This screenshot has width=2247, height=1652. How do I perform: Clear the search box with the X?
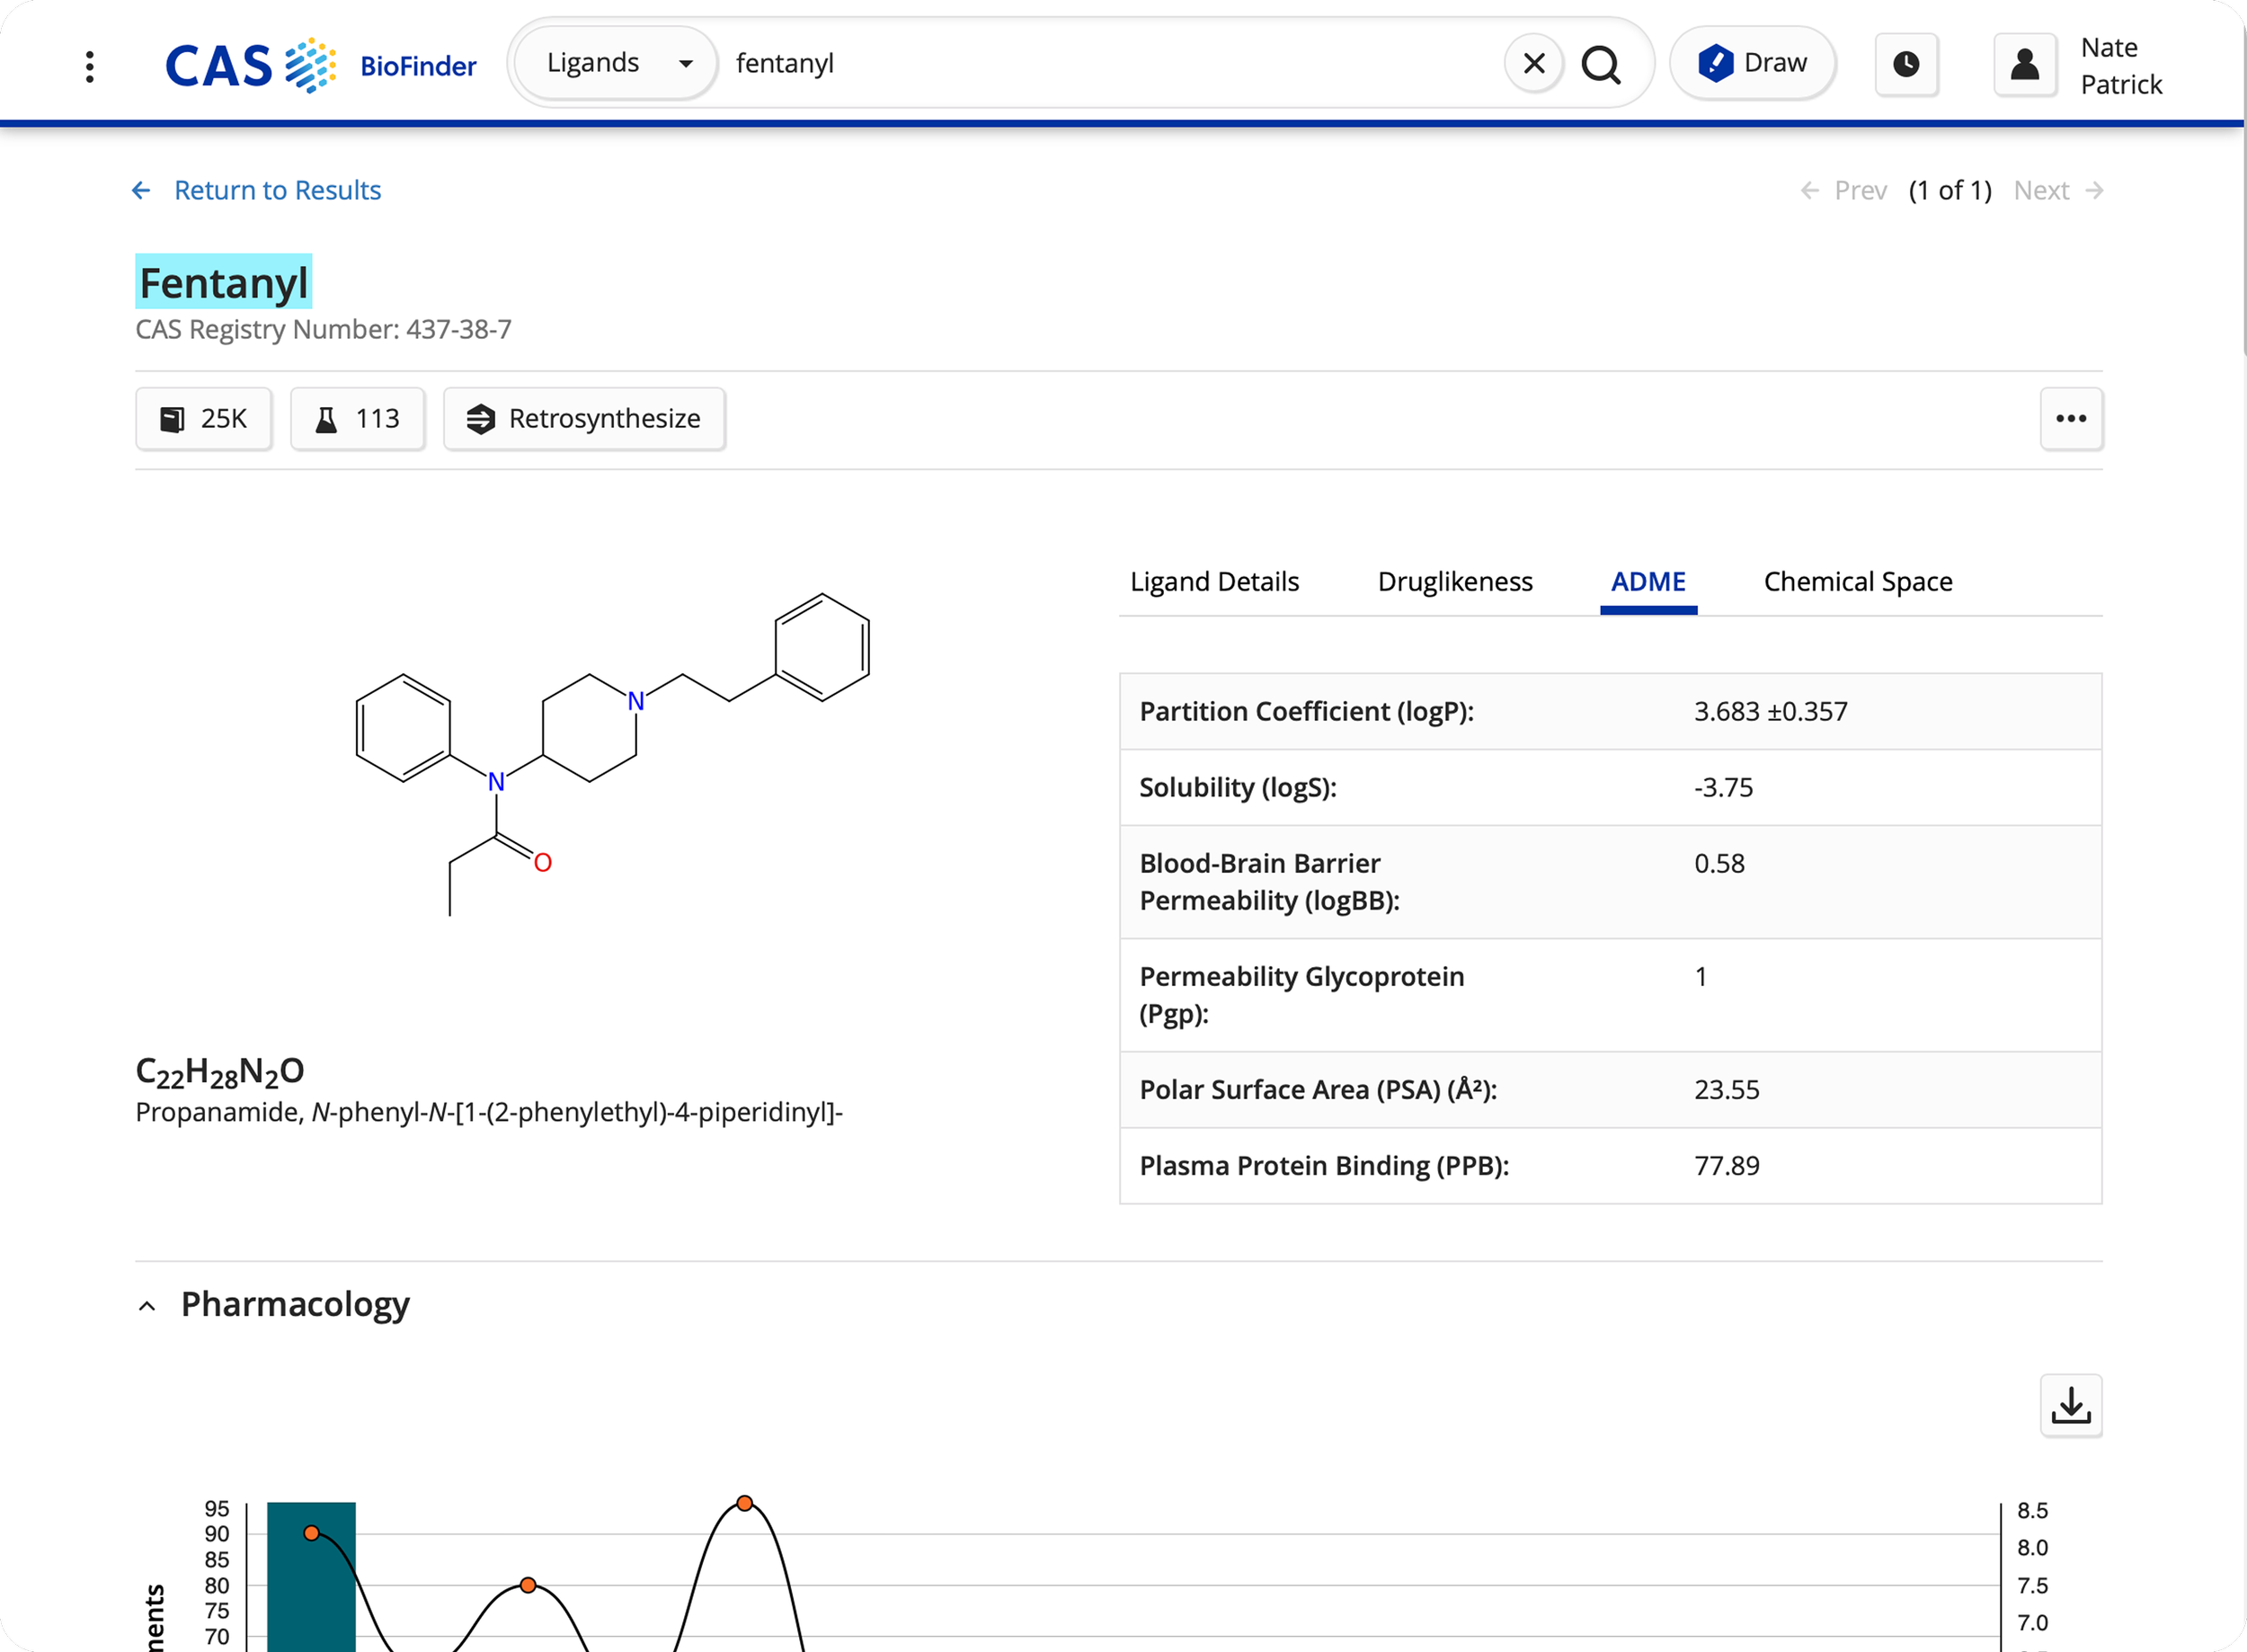point(1533,62)
